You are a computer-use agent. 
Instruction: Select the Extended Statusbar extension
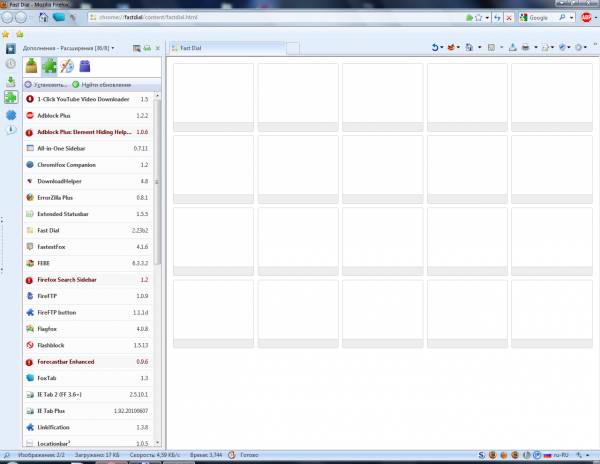pyautogui.click(x=88, y=214)
